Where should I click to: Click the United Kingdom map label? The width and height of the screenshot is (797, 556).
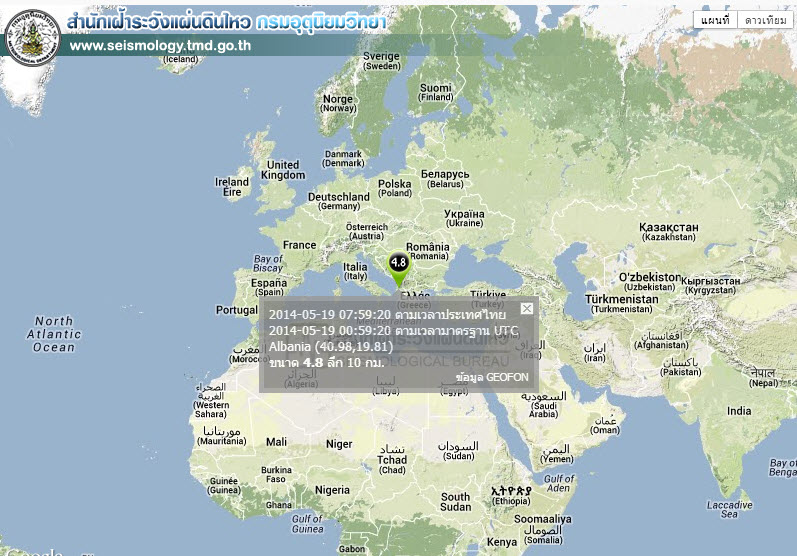point(283,170)
